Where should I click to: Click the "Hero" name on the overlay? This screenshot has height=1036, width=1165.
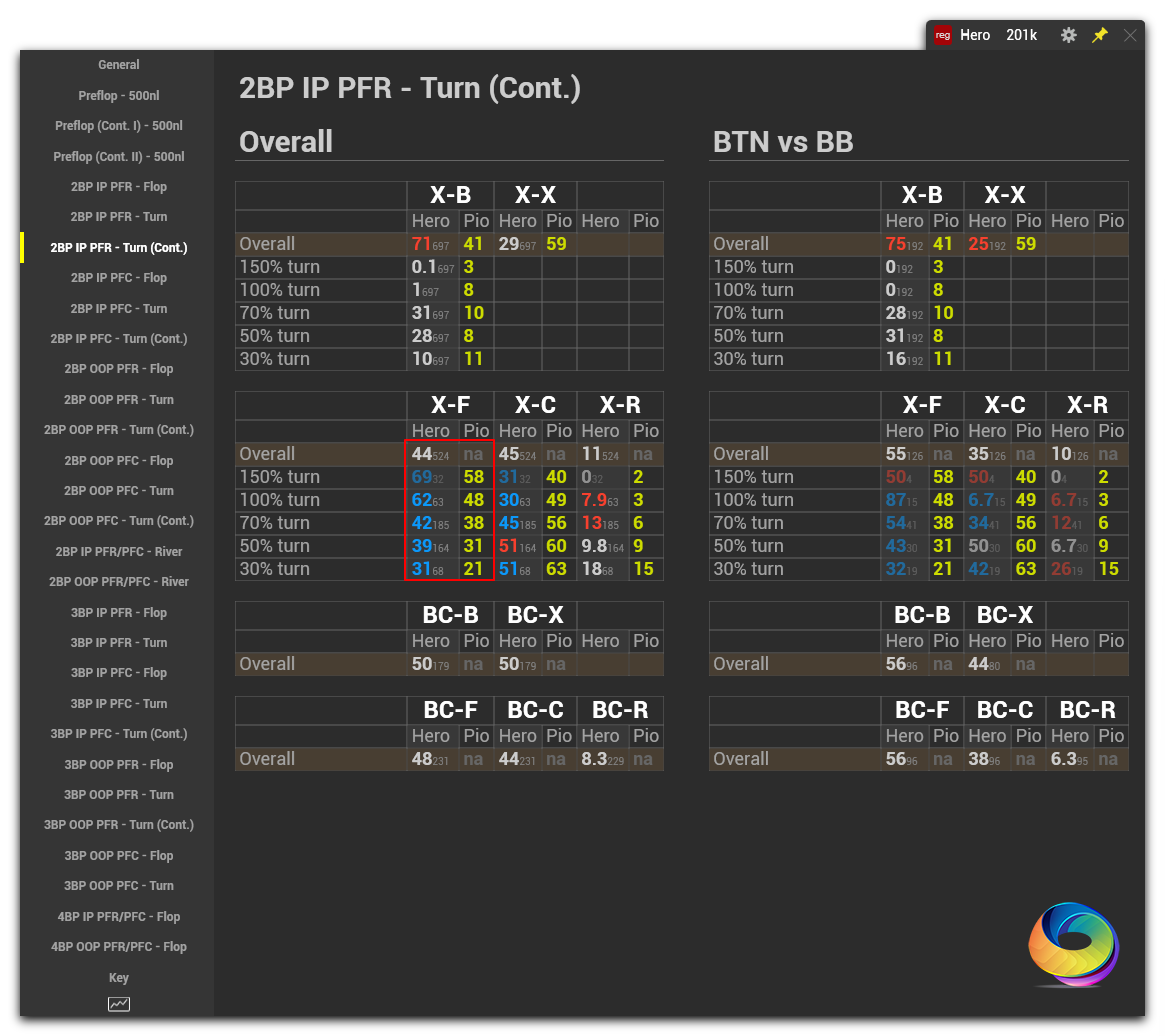click(x=975, y=34)
